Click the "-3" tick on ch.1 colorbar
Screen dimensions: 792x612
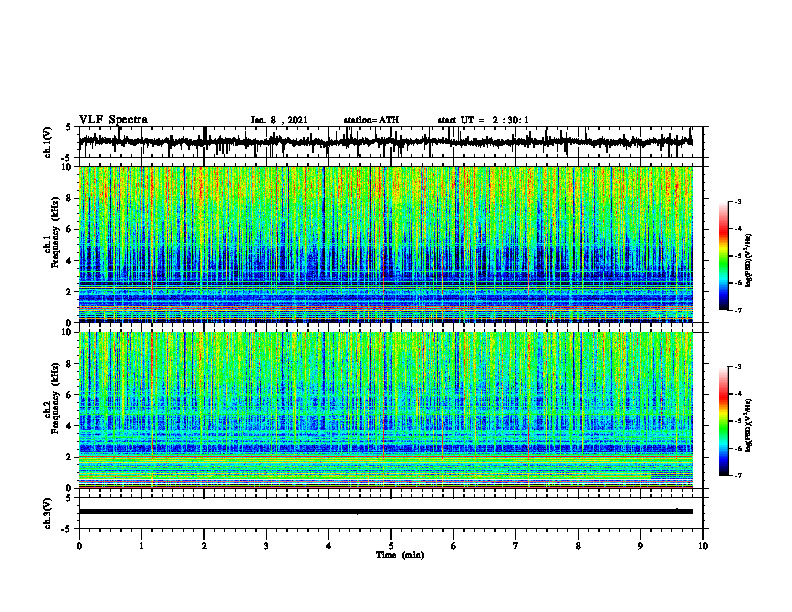(x=738, y=201)
